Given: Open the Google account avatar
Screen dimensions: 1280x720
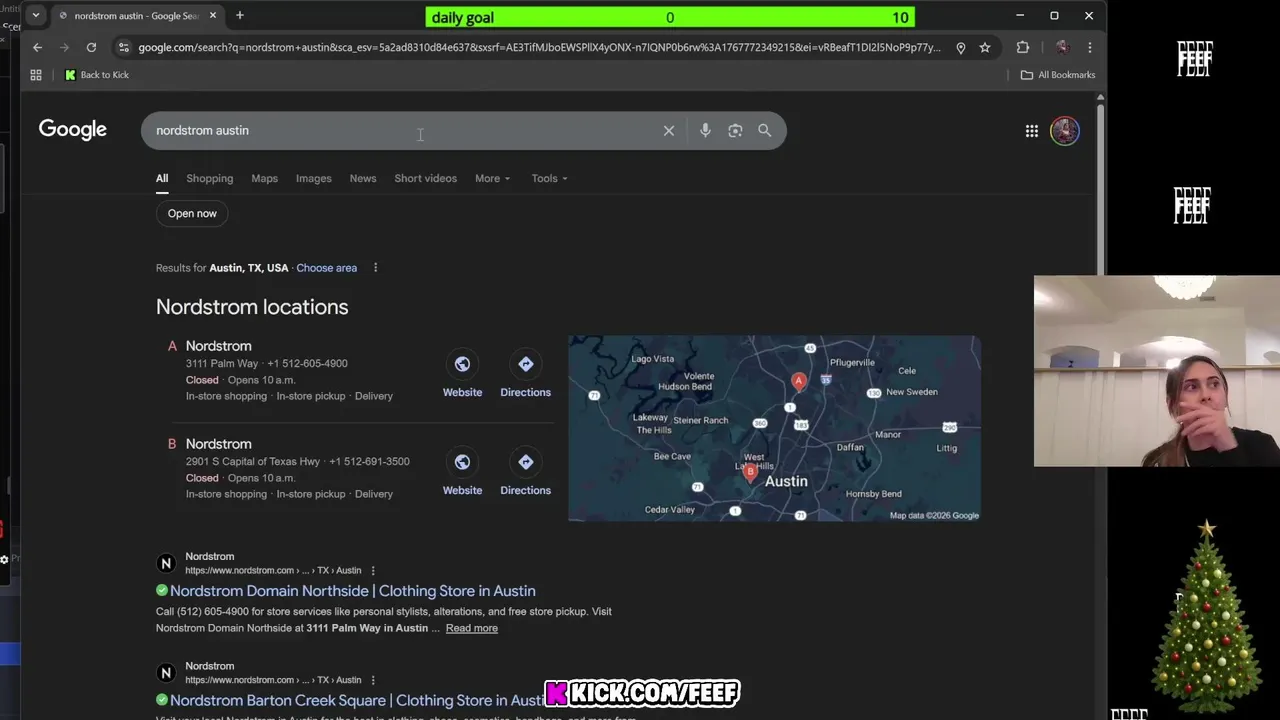Looking at the screenshot, I should (1065, 131).
